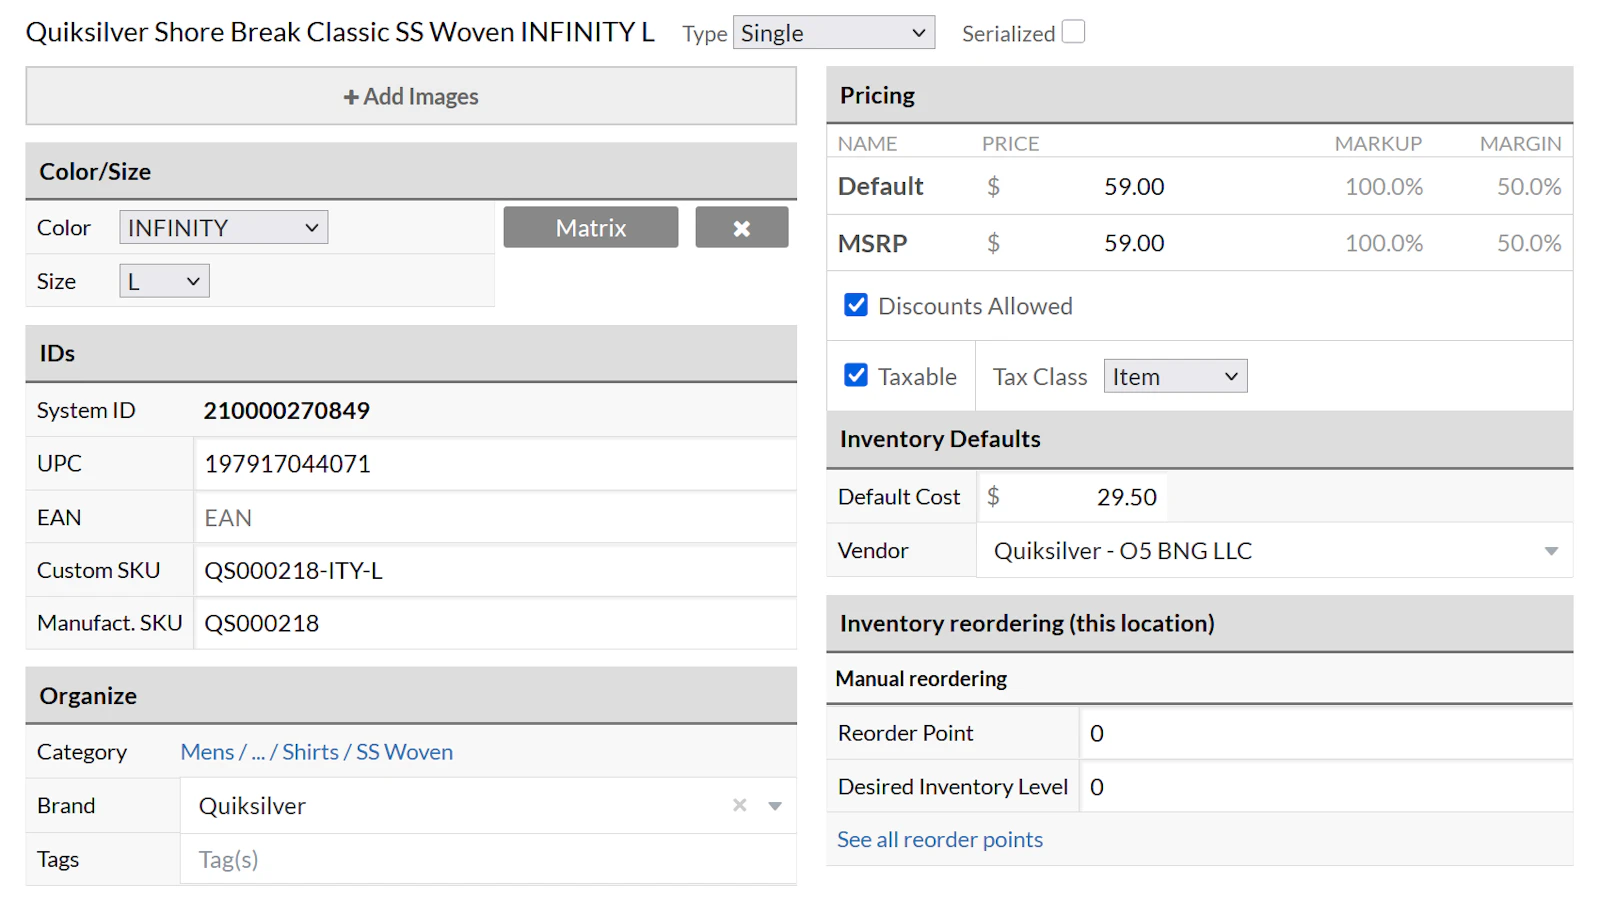Open the Brand dropdown arrow
The width and height of the screenshot is (1600, 915).
click(x=774, y=806)
